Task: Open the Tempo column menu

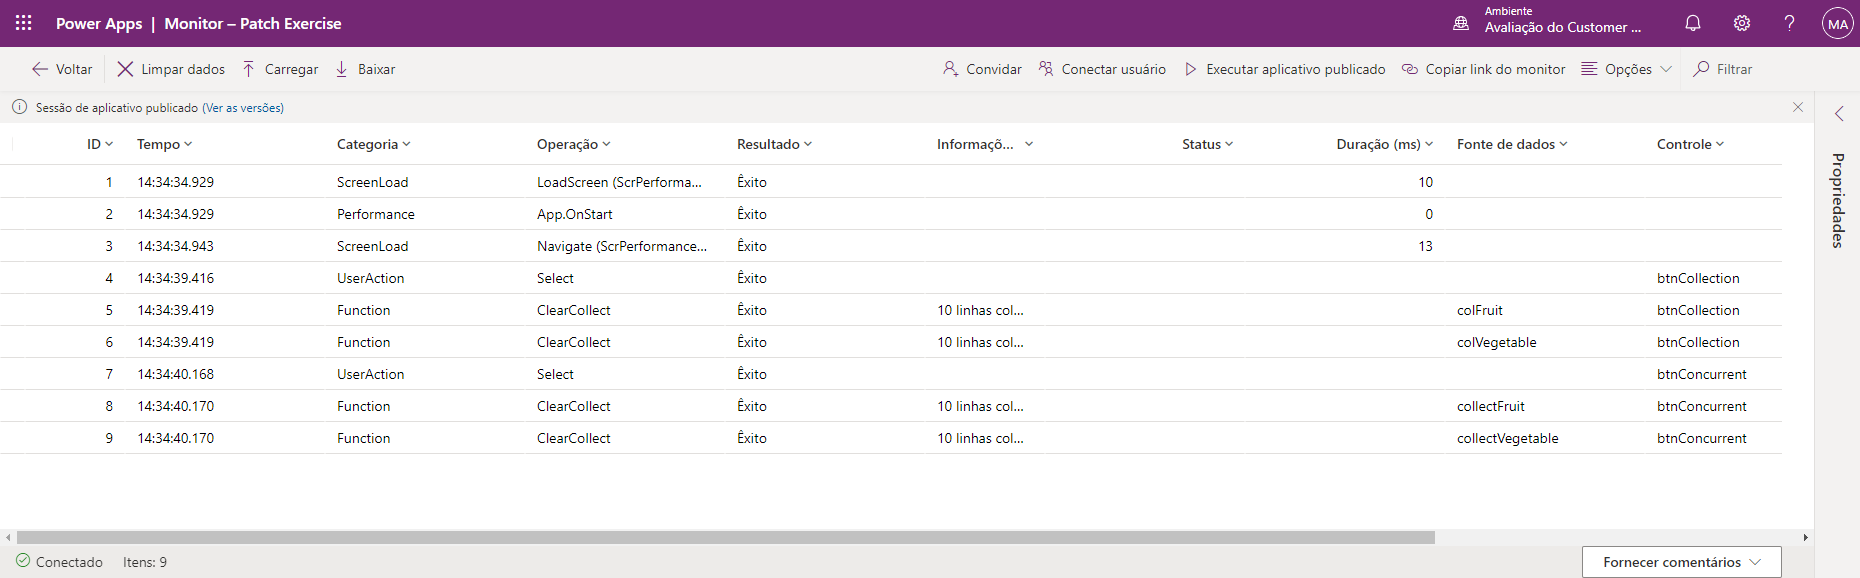Action: [x=164, y=144]
